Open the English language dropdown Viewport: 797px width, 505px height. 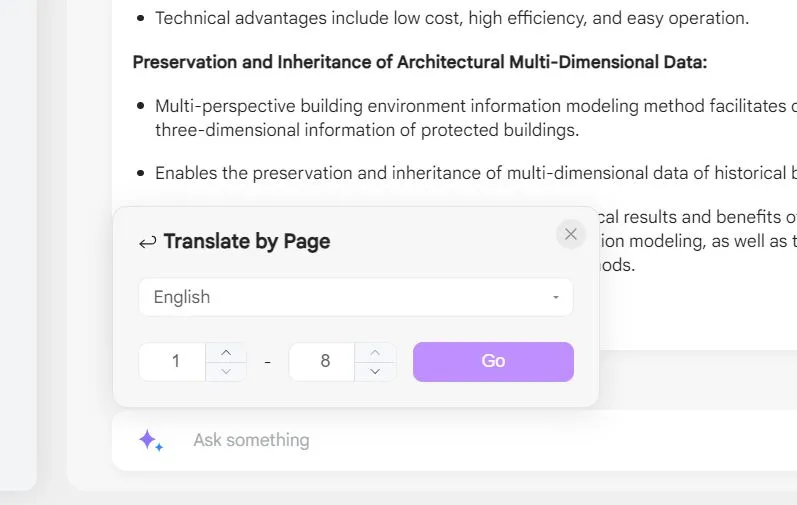[355, 297]
